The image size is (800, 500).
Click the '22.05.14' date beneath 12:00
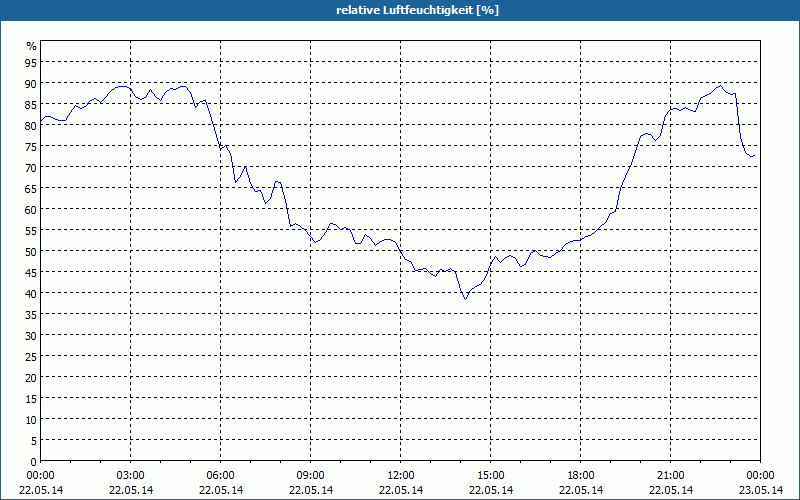(x=401, y=490)
